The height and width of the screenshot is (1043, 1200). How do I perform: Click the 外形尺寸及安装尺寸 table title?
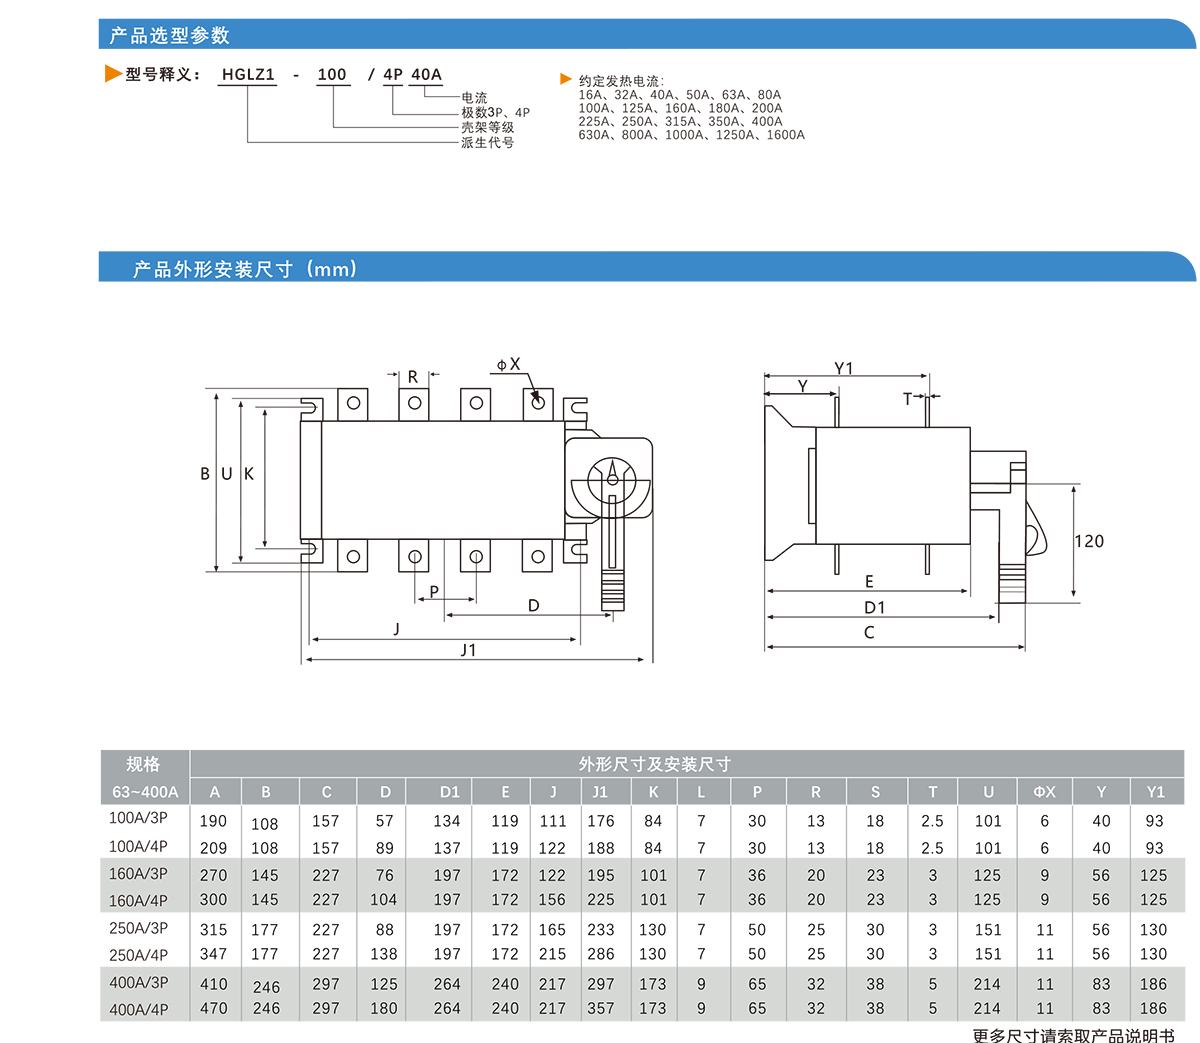click(654, 764)
